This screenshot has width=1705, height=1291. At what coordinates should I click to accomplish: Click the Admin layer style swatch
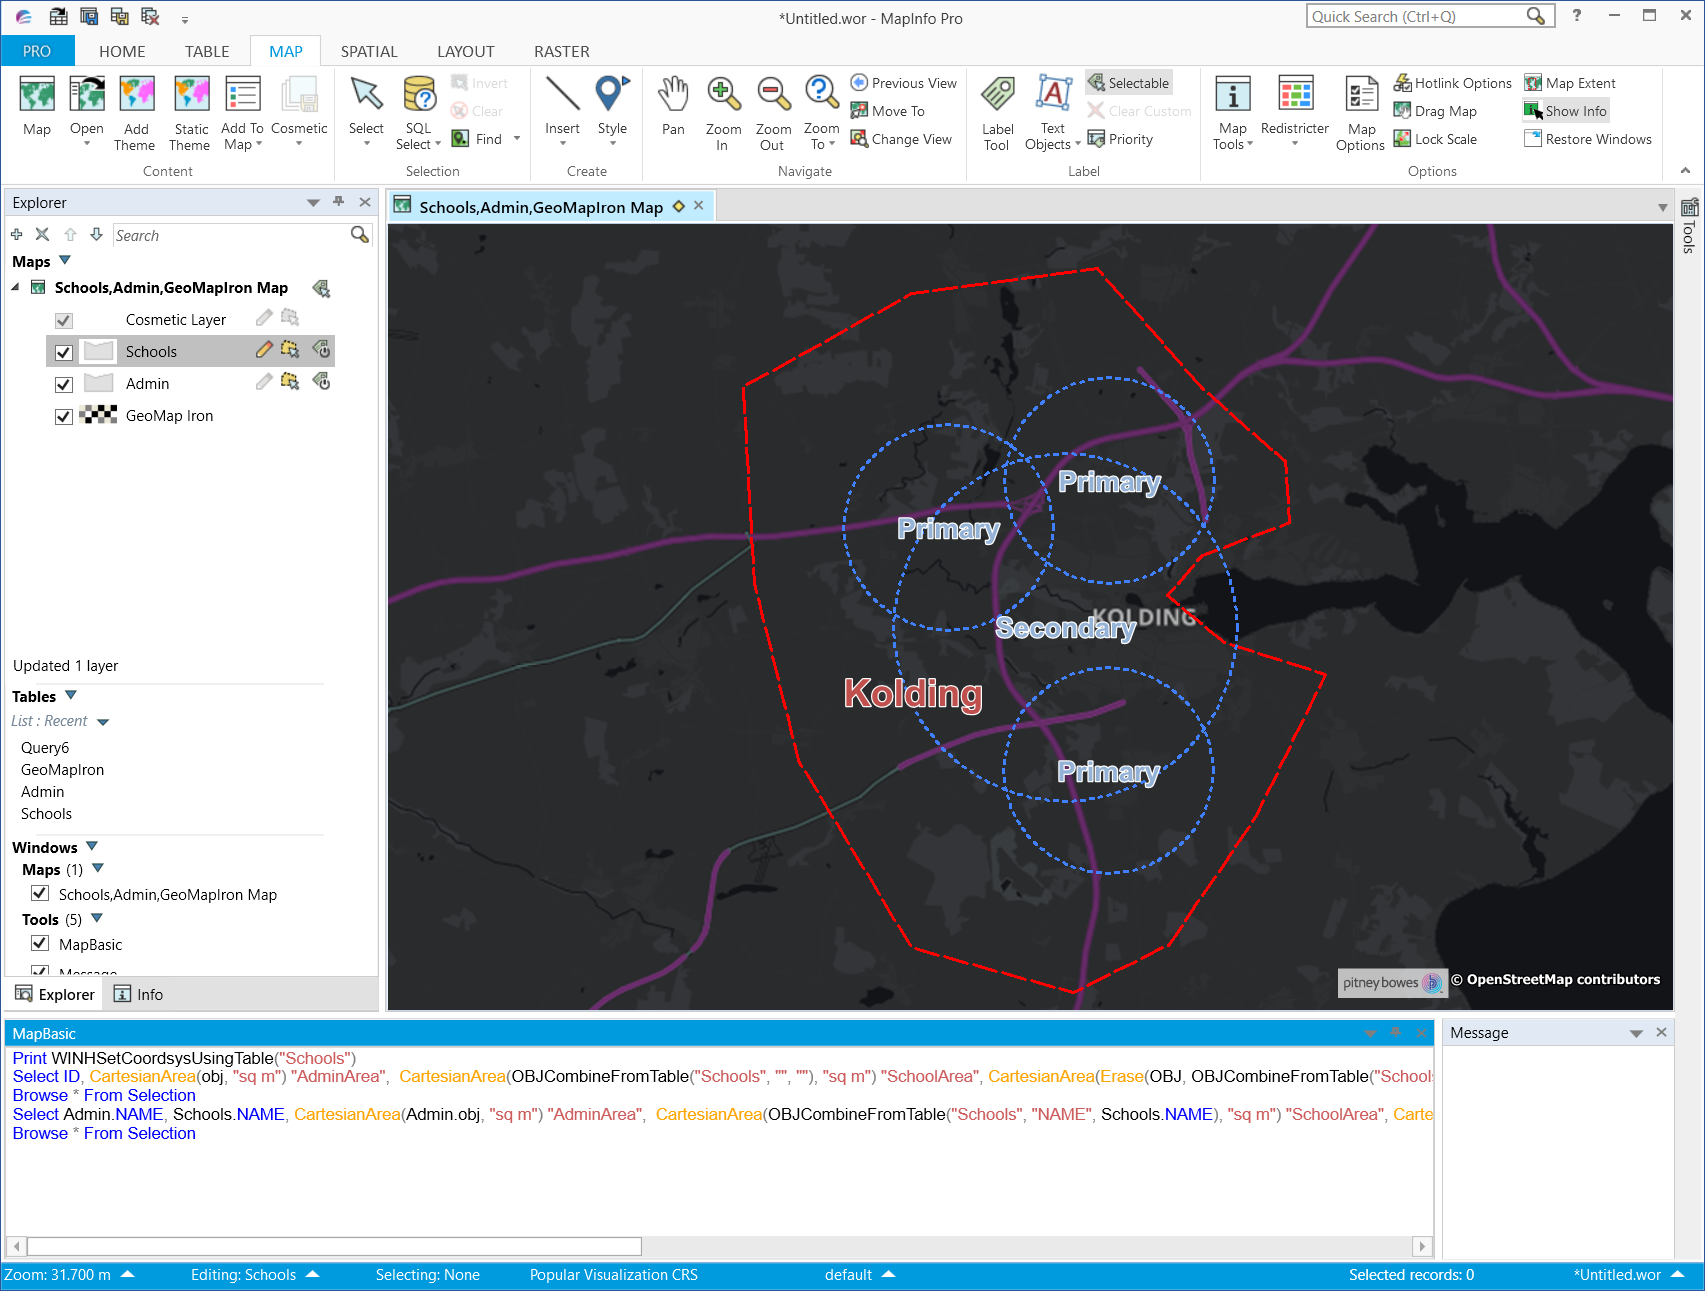pos(99,383)
